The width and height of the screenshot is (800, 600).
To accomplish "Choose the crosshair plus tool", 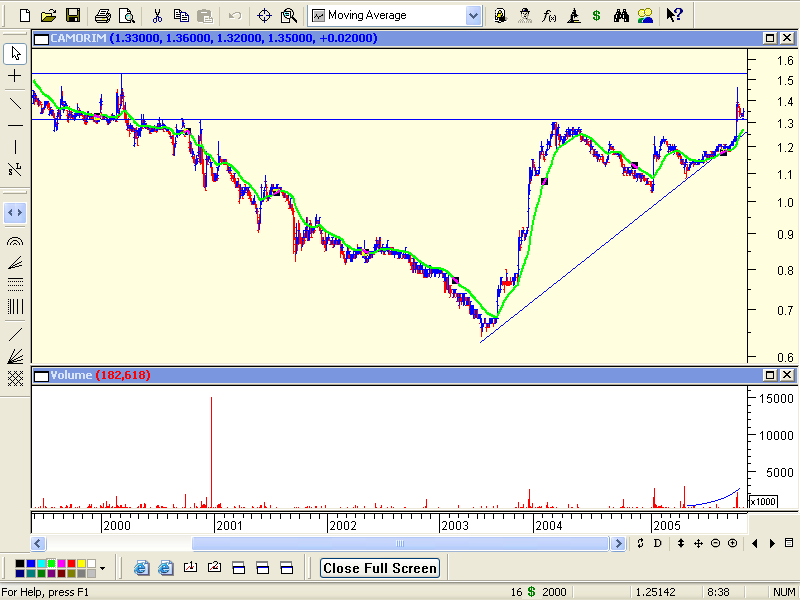I will (x=15, y=76).
